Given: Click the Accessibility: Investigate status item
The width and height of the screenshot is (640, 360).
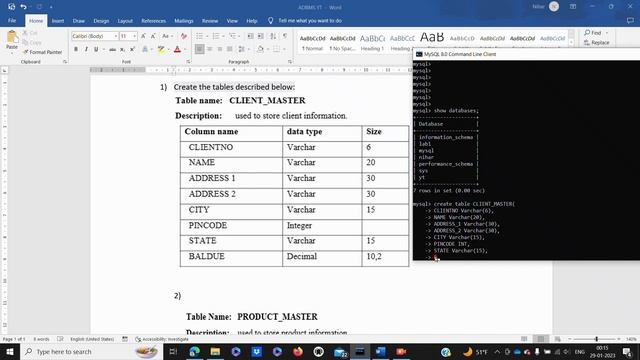Looking at the screenshot, I should click(x=162, y=339).
